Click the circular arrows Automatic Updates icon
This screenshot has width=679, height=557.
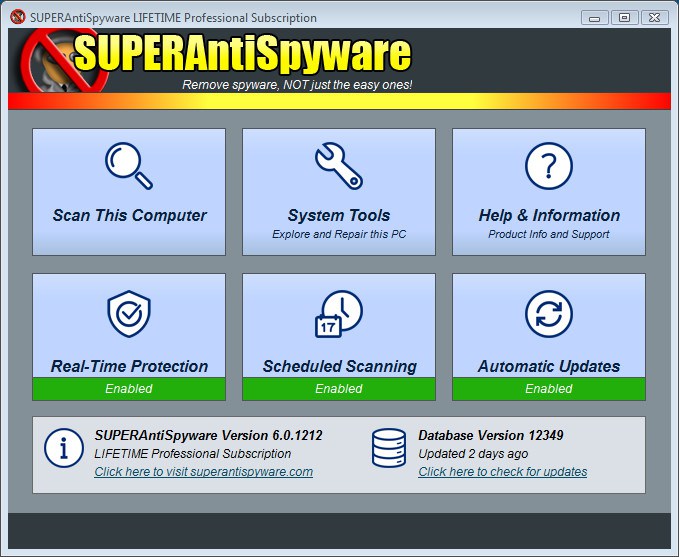pyautogui.click(x=549, y=314)
